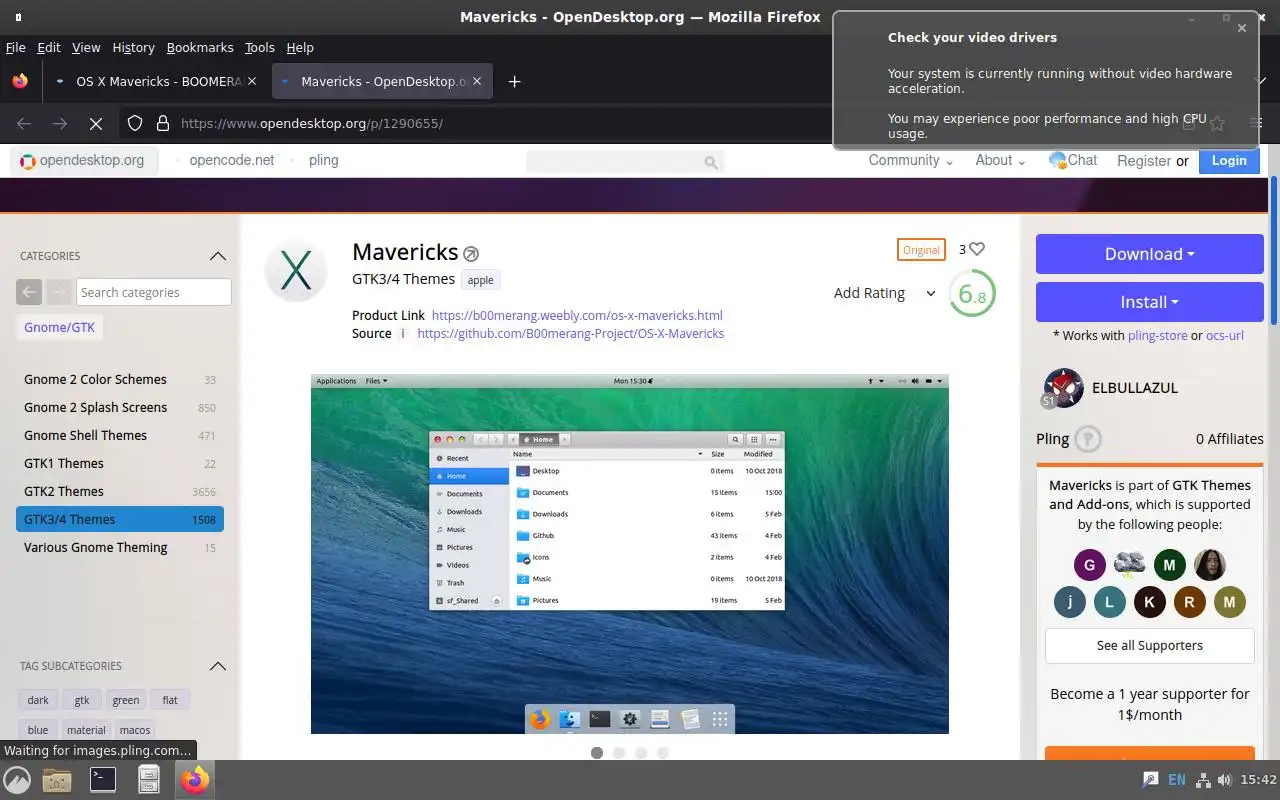The width and height of the screenshot is (1280, 800).
Task: Open the file manager drawer in taskbar
Action: point(149,779)
